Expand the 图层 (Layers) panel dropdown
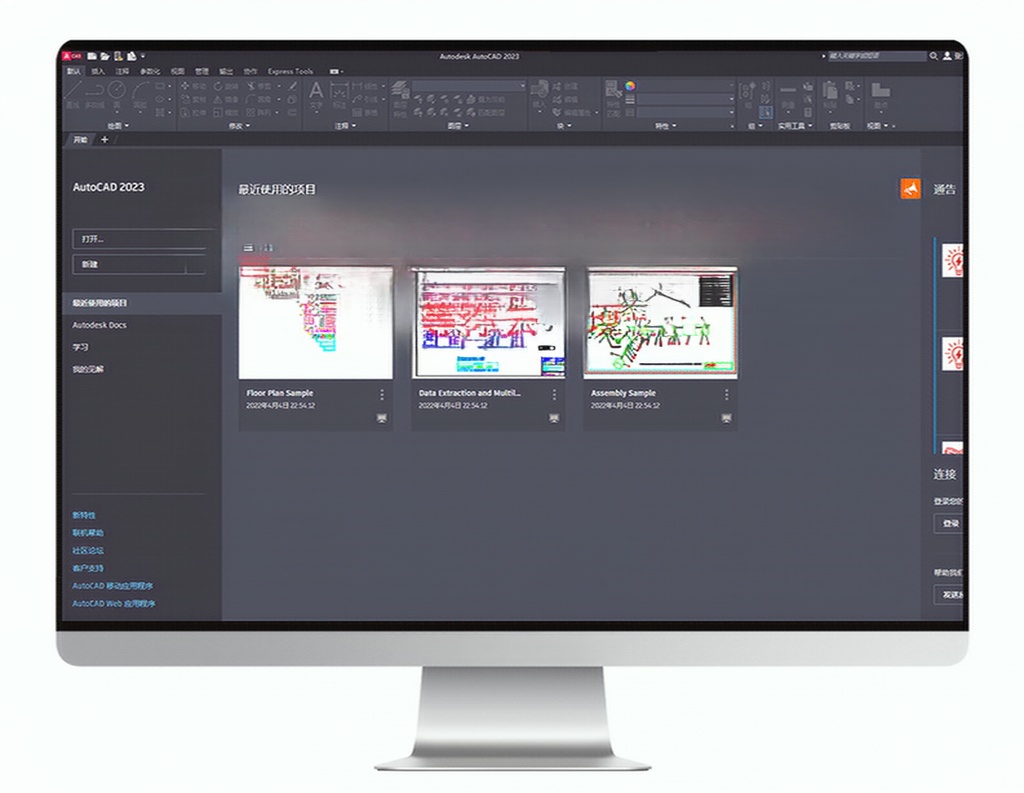The width and height of the screenshot is (1024, 793). 458,125
